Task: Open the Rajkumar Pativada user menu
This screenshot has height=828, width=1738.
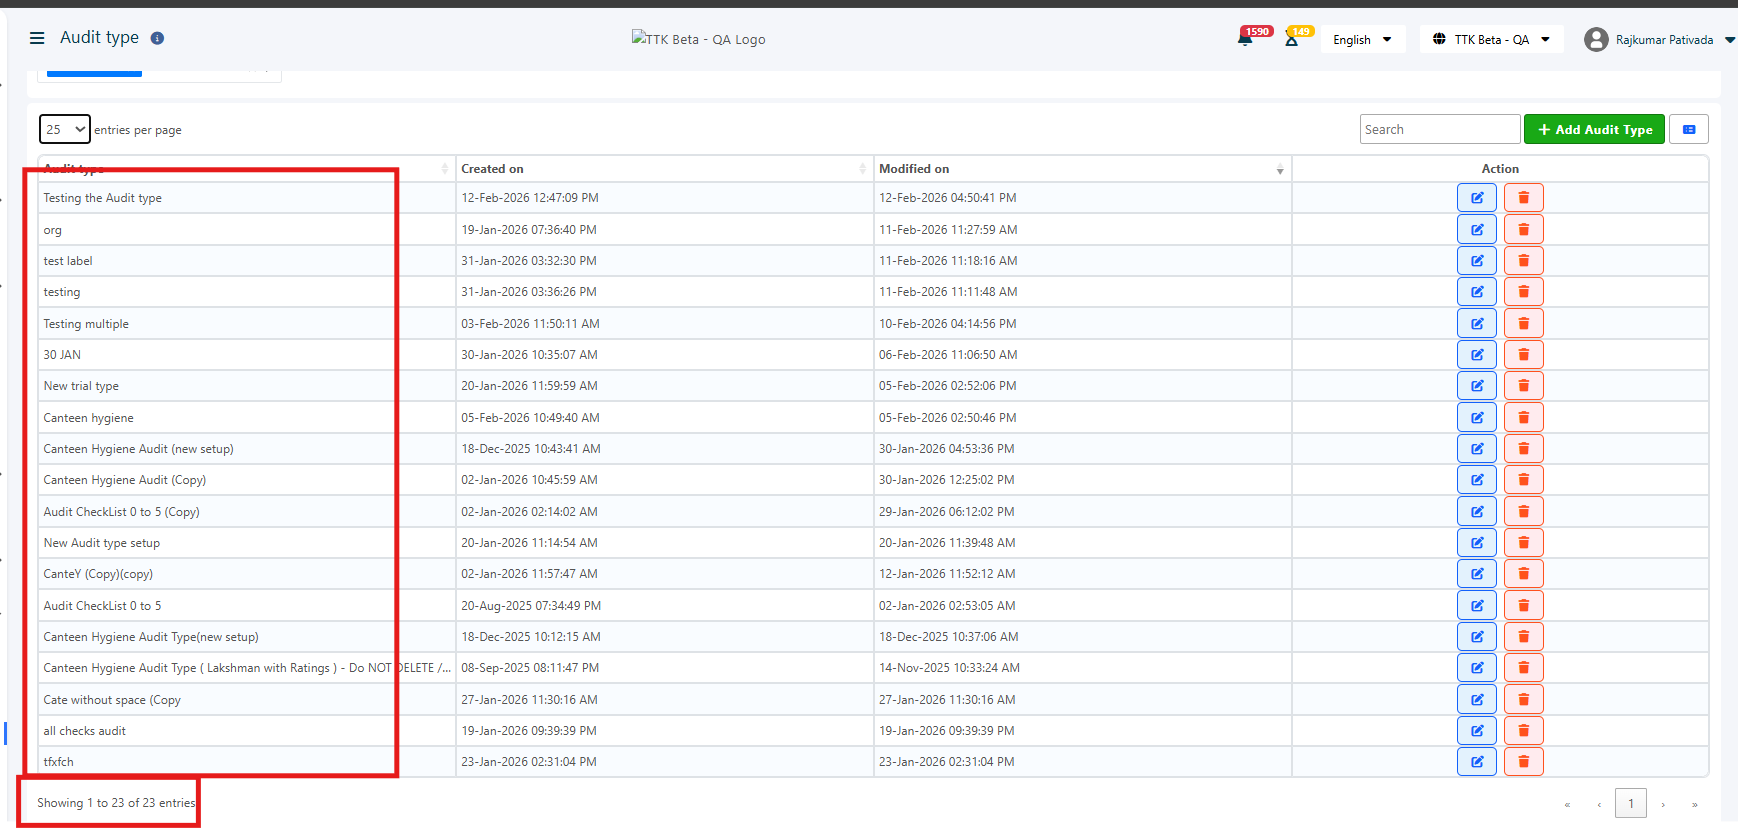Action: click(1659, 40)
